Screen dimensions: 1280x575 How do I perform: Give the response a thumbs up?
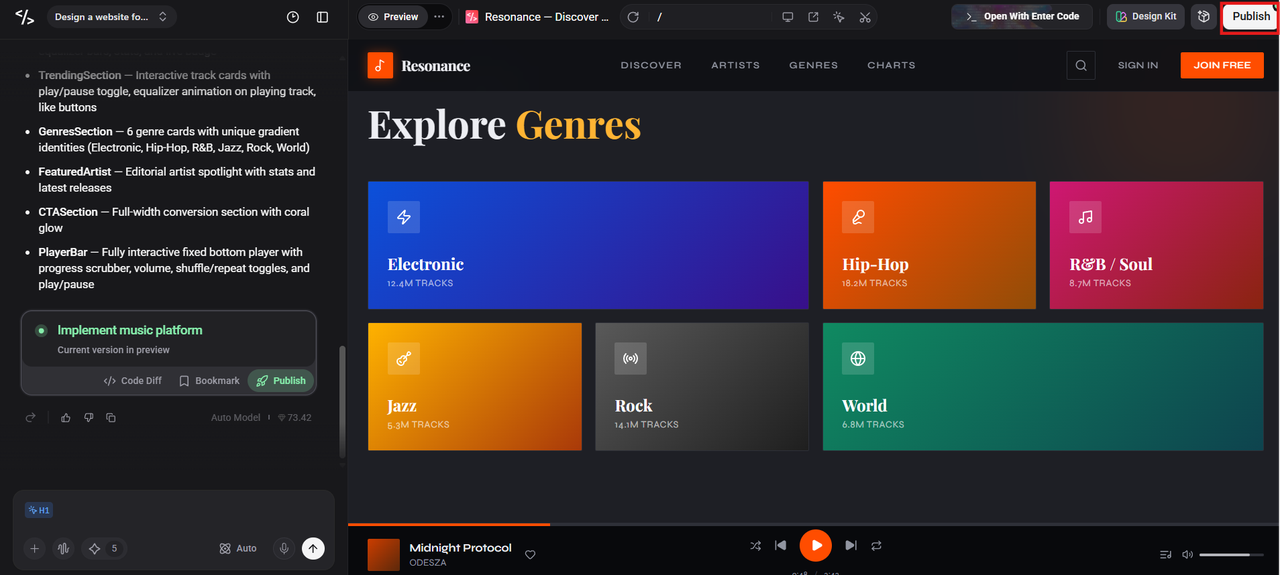pyautogui.click(x=66, y=418)
